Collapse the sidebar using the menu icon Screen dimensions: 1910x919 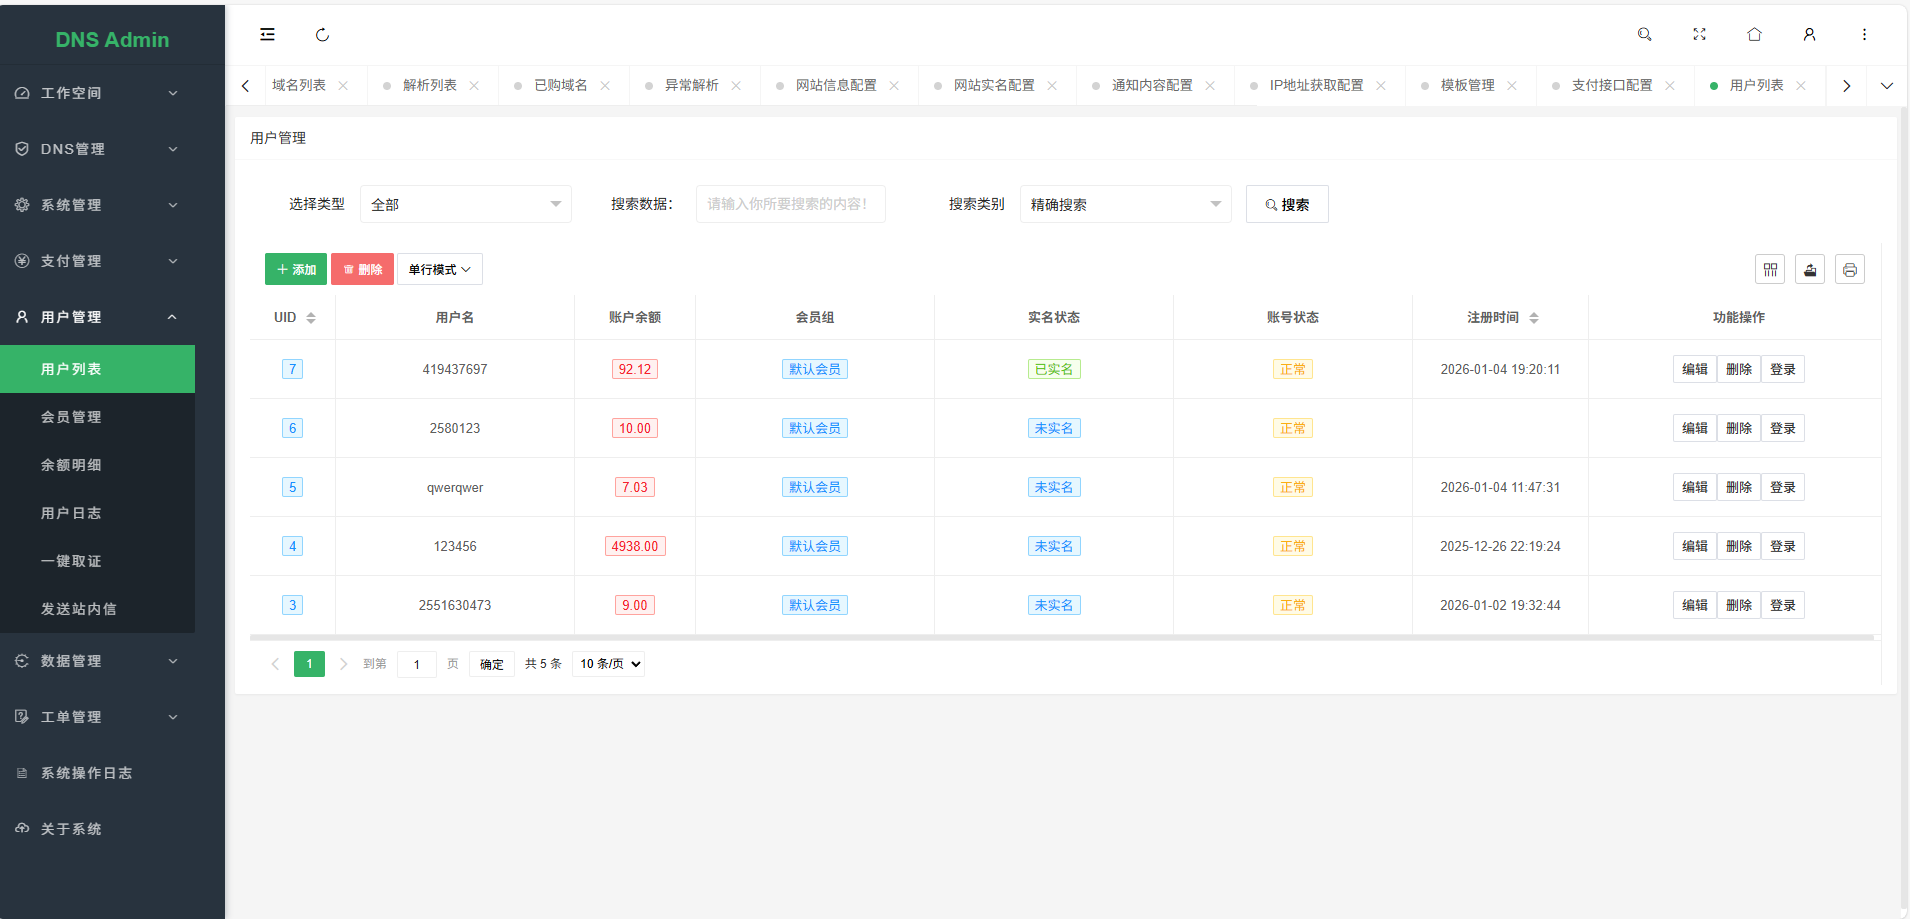[x=267, y=34]
